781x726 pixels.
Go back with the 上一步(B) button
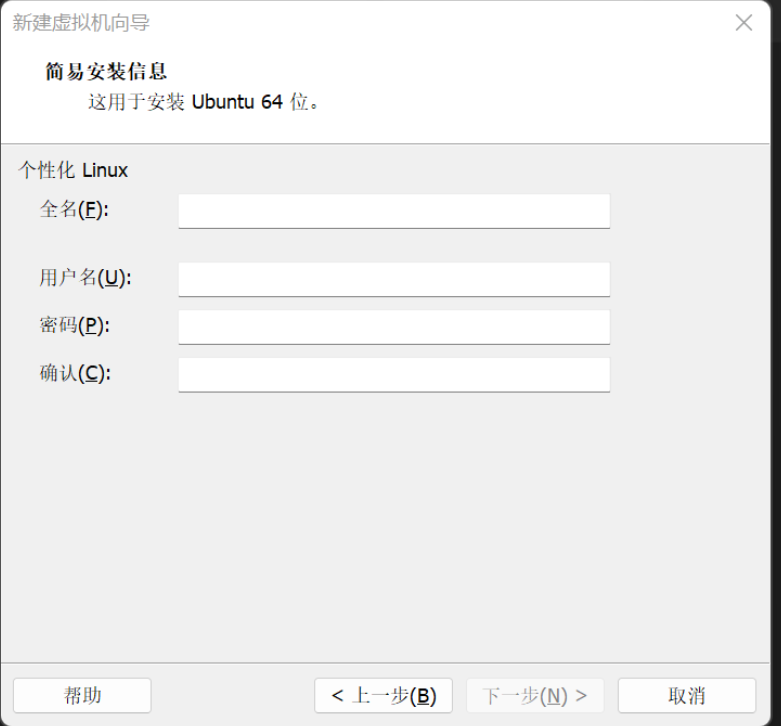point(384,696)
